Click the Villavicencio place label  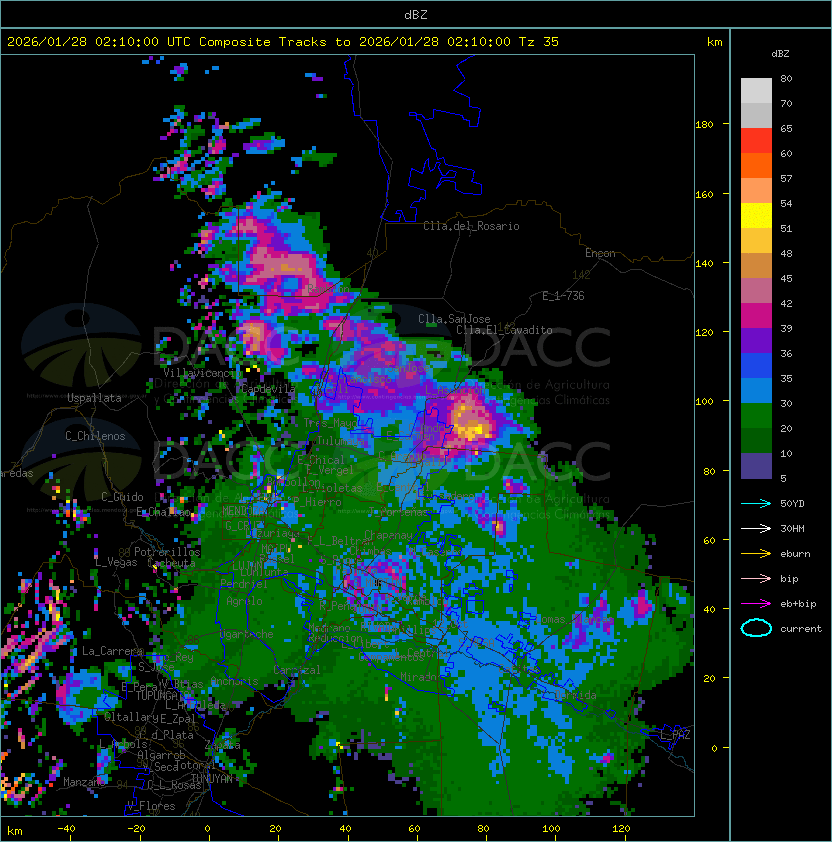tap(200, 373)
